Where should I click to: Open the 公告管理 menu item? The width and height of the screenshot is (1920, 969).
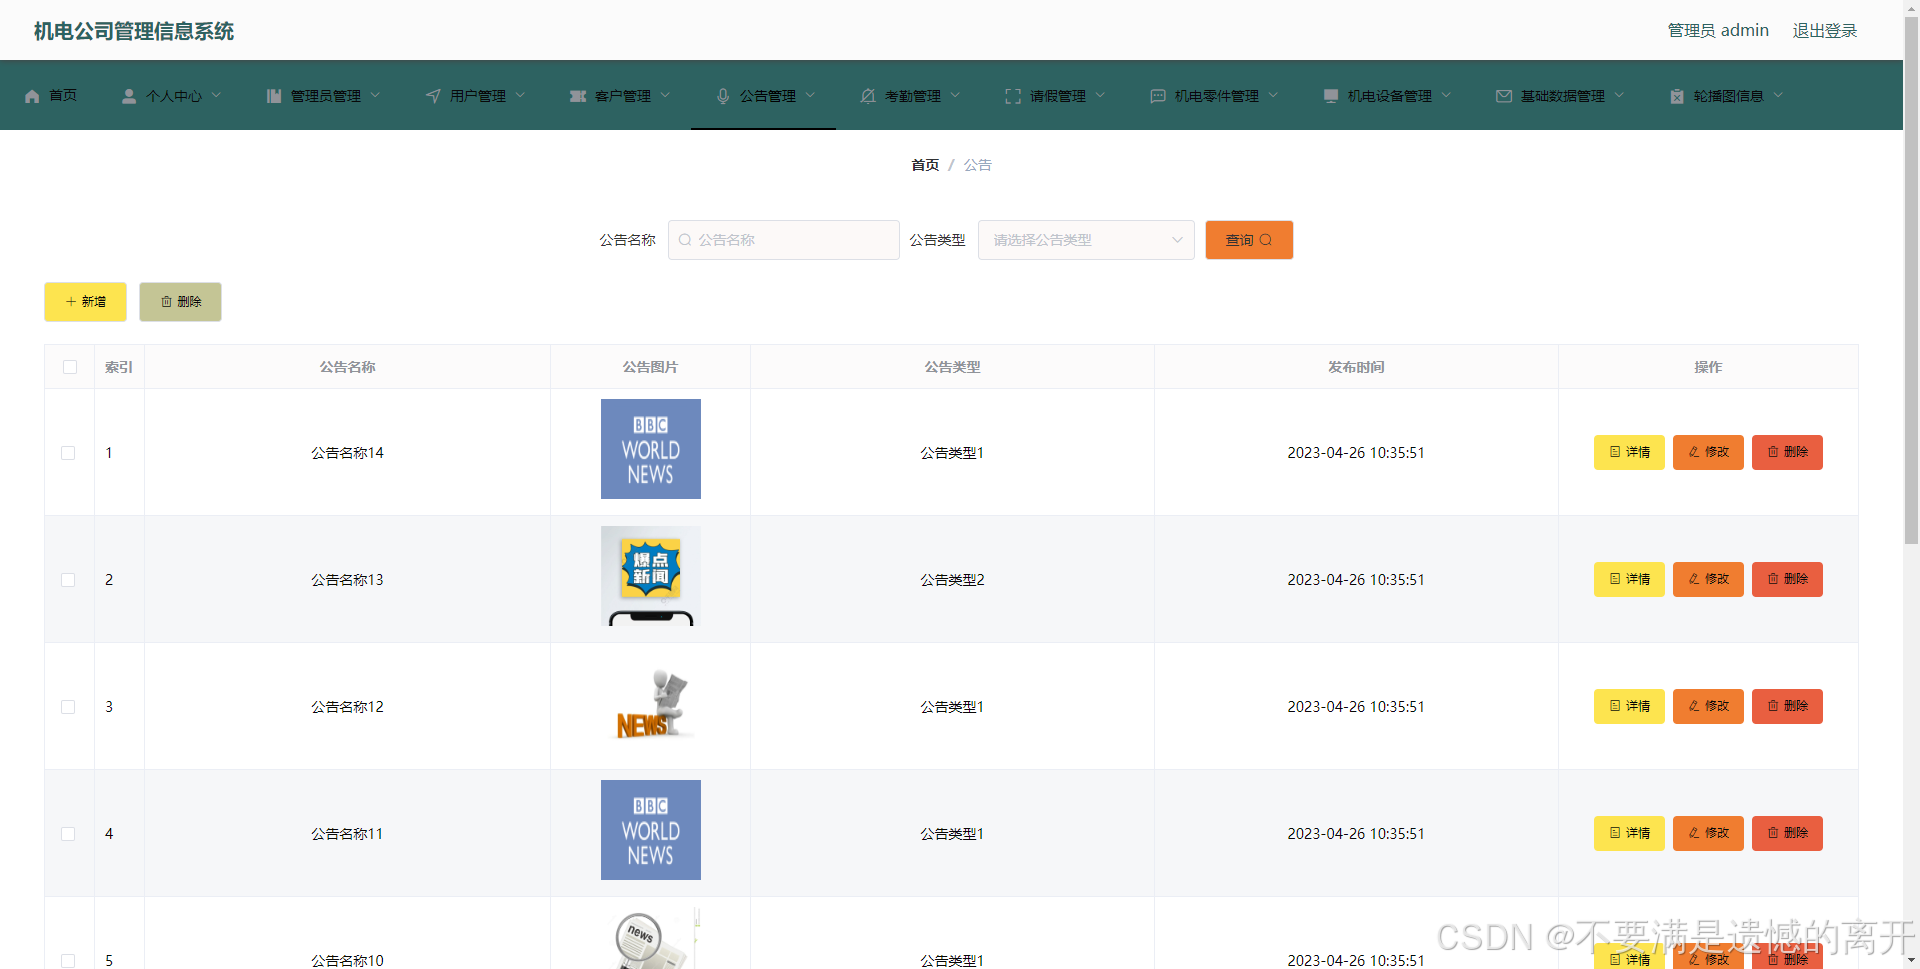click(x=764, y=96)
